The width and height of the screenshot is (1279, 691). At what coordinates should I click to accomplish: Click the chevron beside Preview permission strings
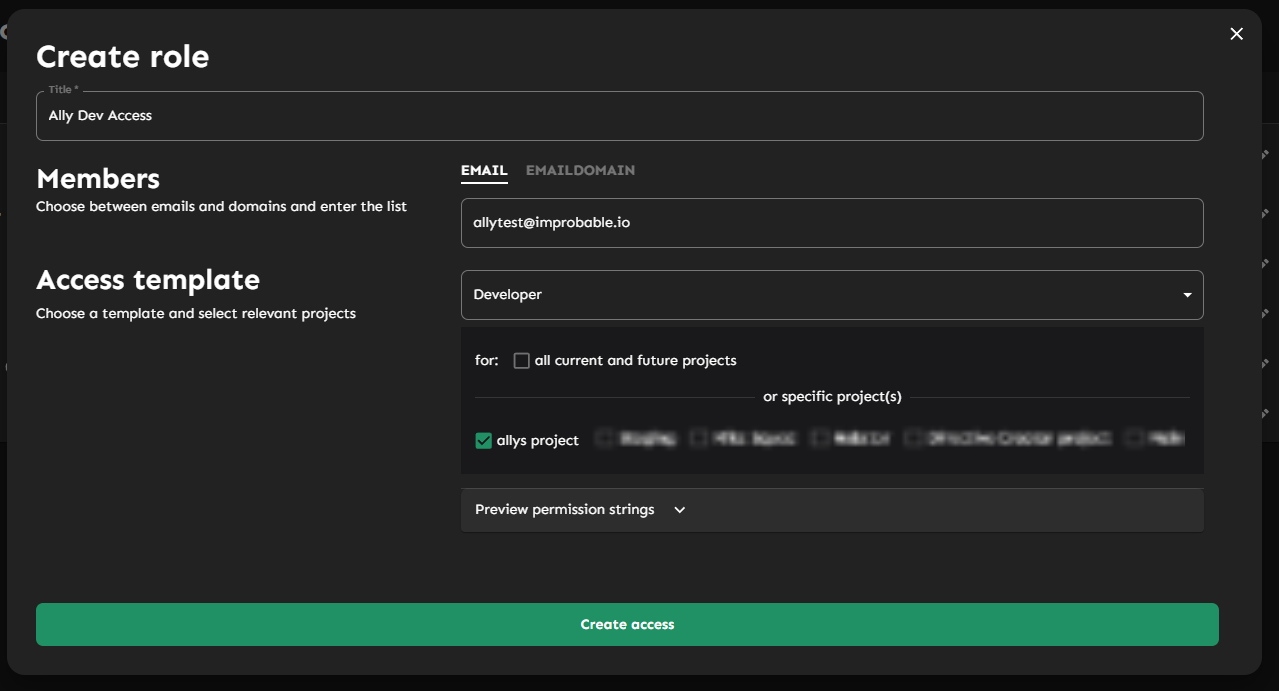click(680, 510)
